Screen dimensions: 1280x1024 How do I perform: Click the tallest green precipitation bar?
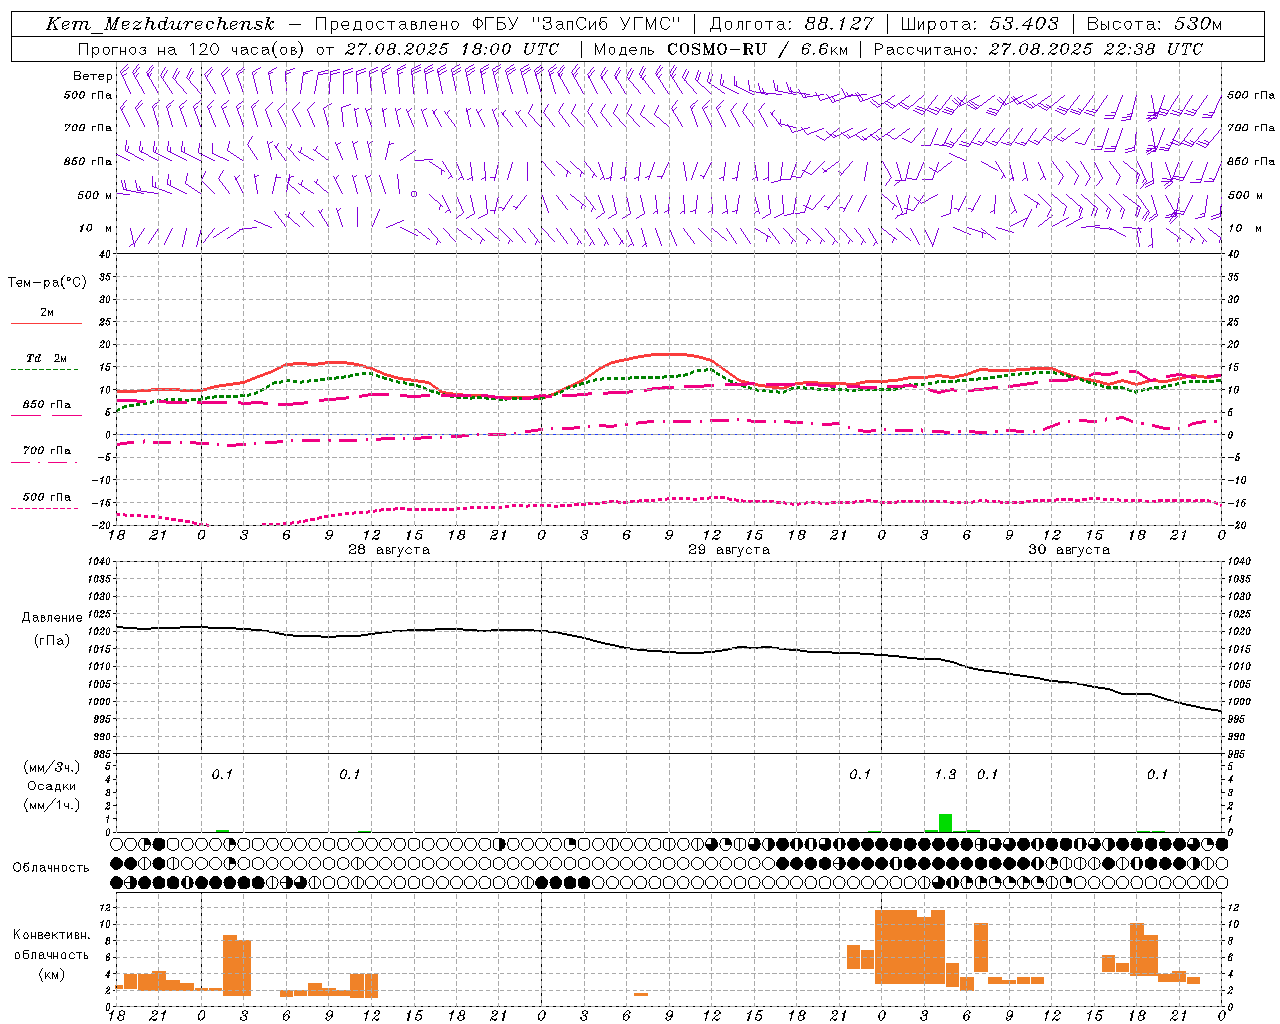[945, 823]
